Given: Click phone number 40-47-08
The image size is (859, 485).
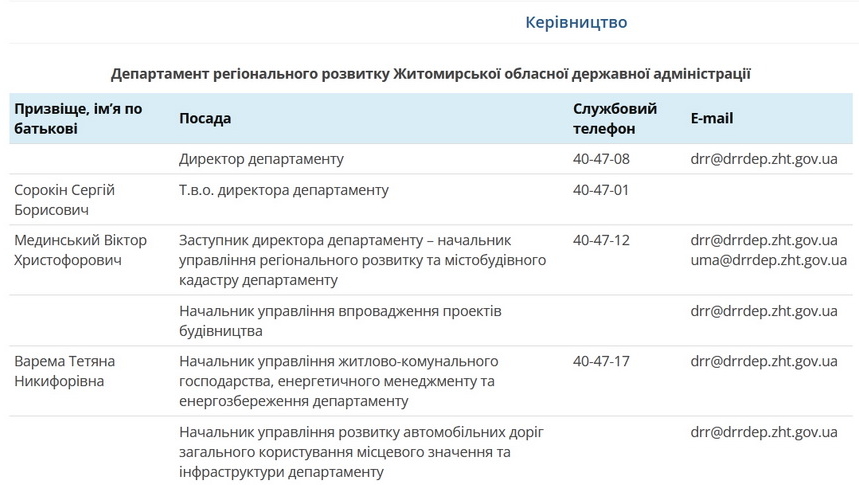Looking at the screenshot, I should 601,159.
